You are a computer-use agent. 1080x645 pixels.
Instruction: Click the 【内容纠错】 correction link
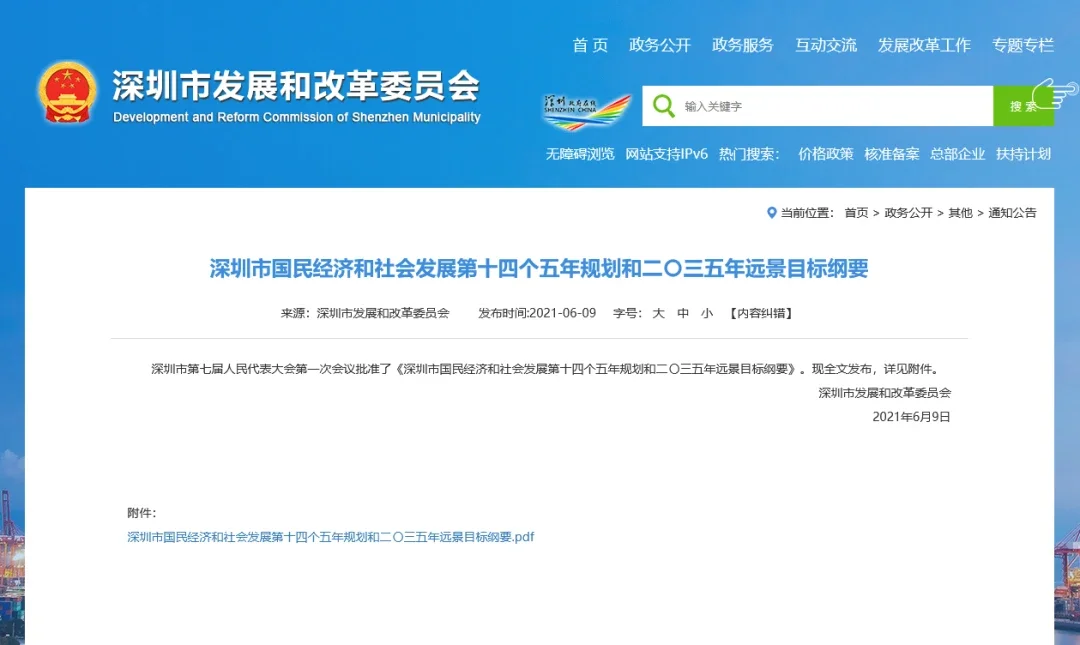coord(761,314)
